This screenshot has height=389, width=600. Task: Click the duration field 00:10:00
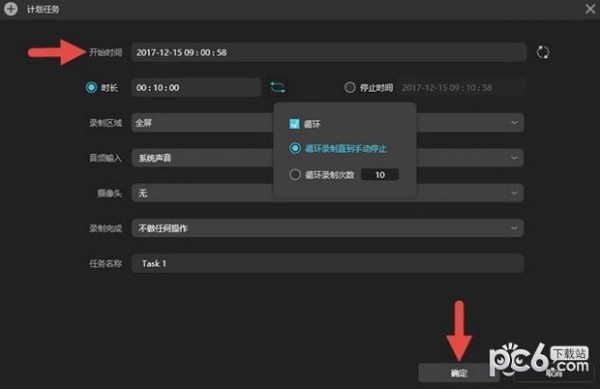(196, 88)
